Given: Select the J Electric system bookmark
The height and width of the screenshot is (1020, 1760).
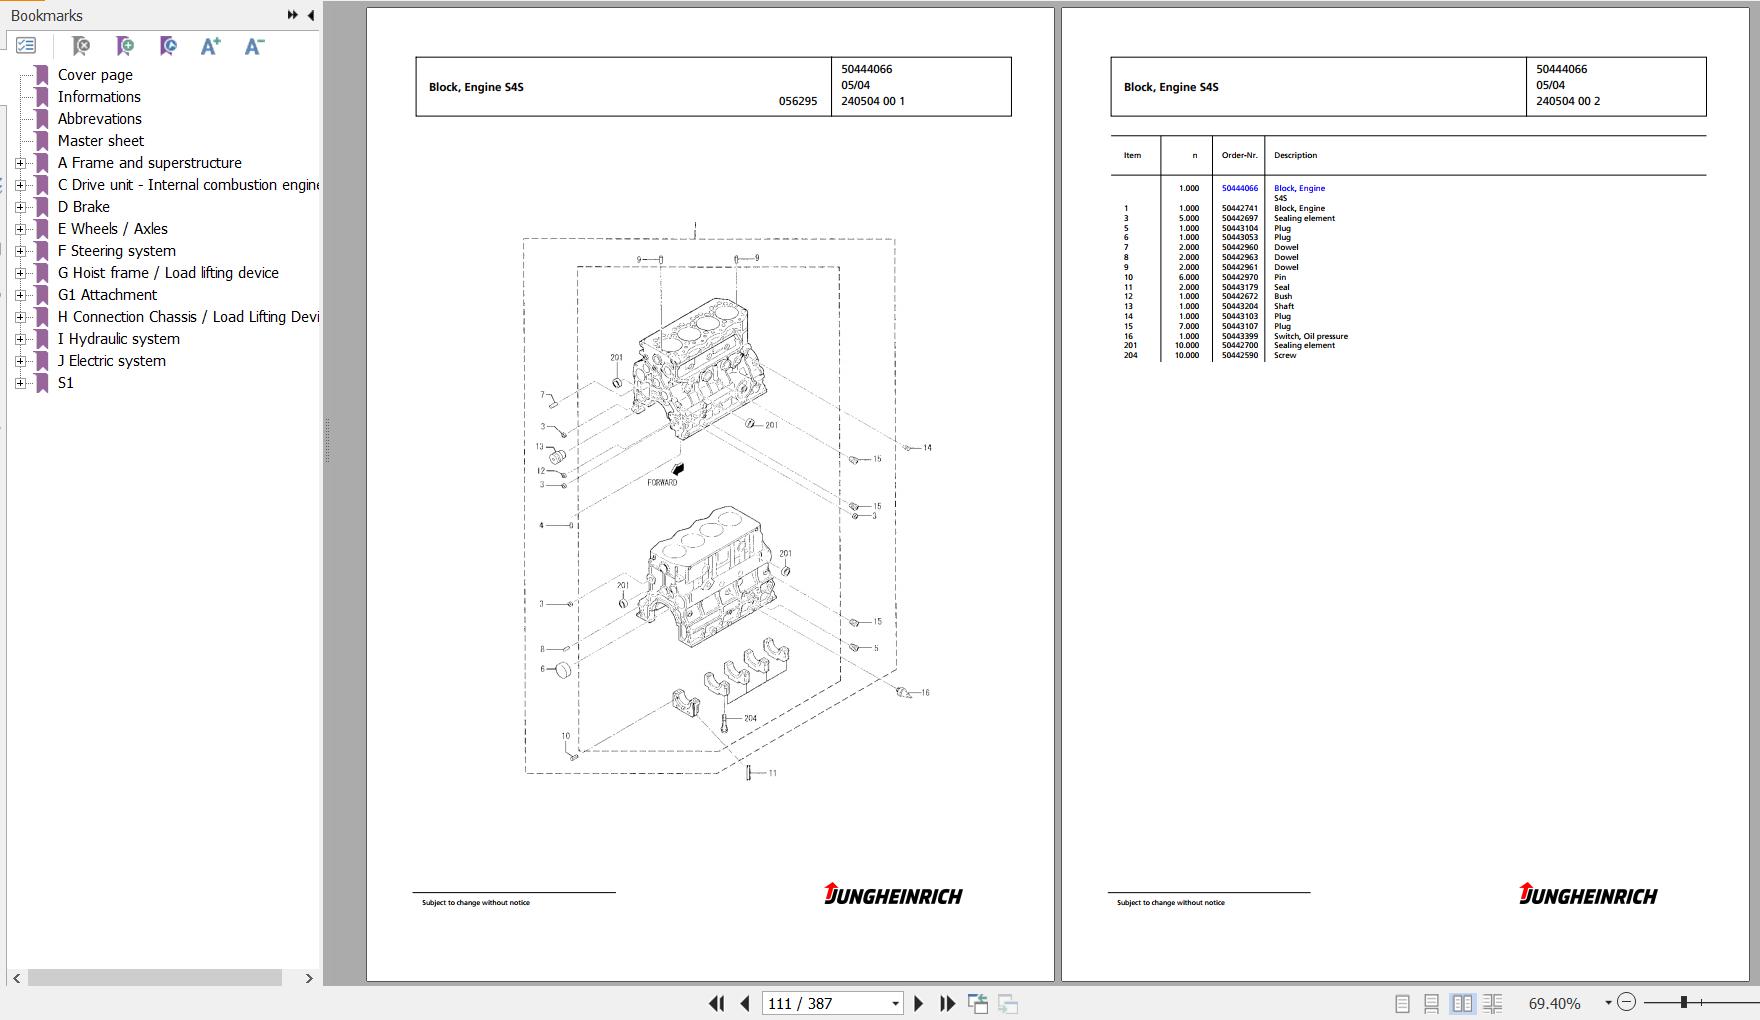Looking at the screenshot, I should coord(112,361).
